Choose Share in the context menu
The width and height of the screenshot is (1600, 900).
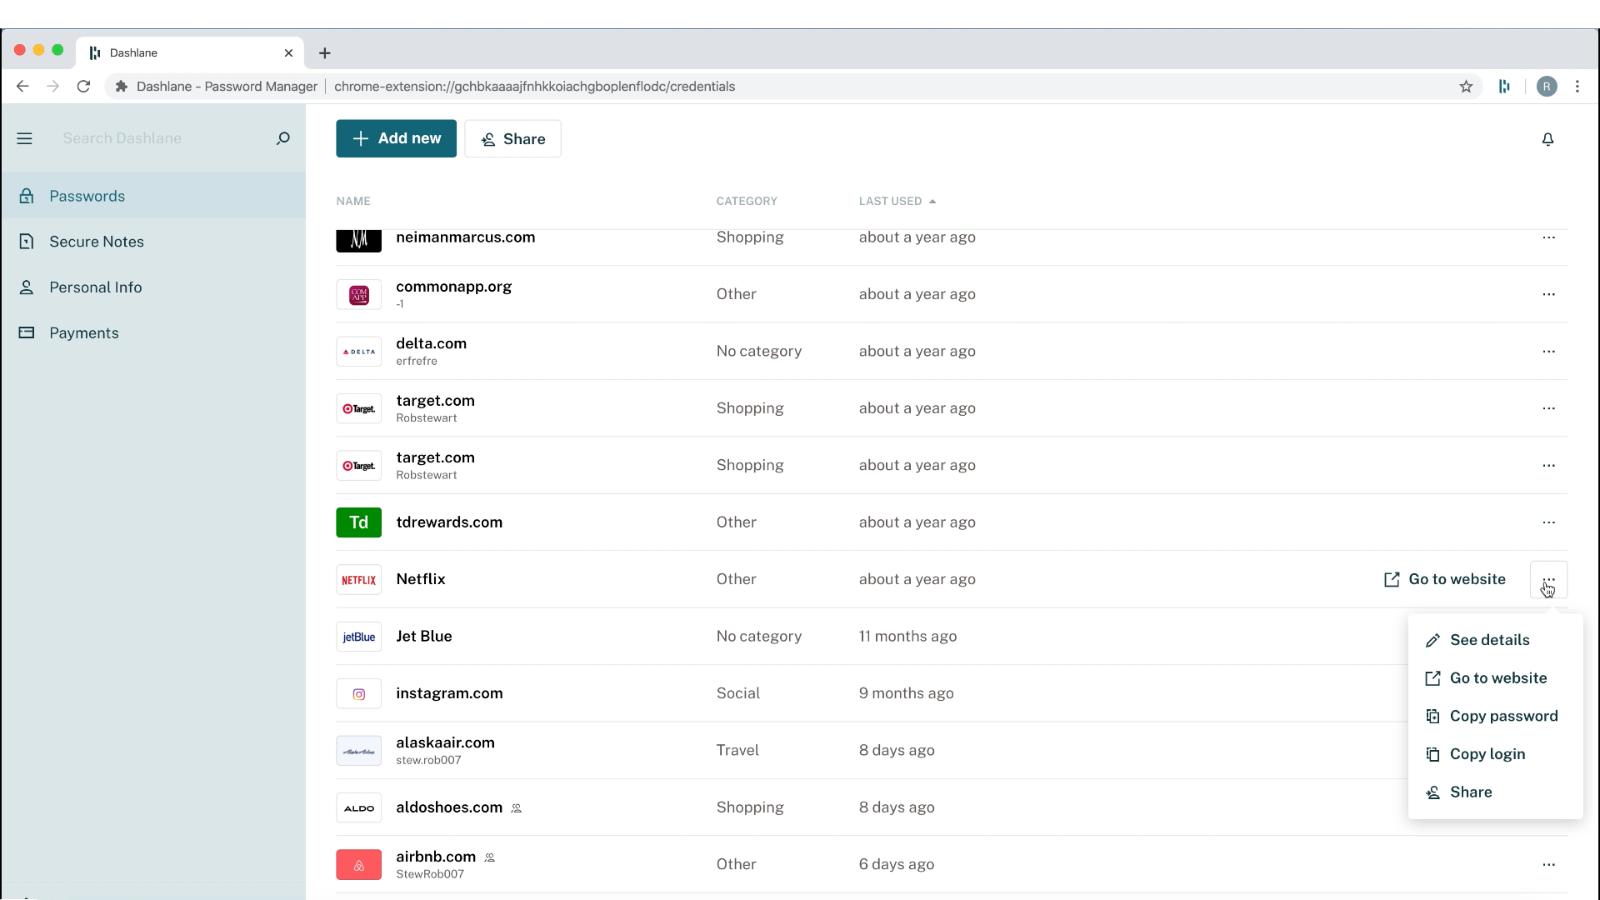pyautogui.click(x=1495, y=792)
